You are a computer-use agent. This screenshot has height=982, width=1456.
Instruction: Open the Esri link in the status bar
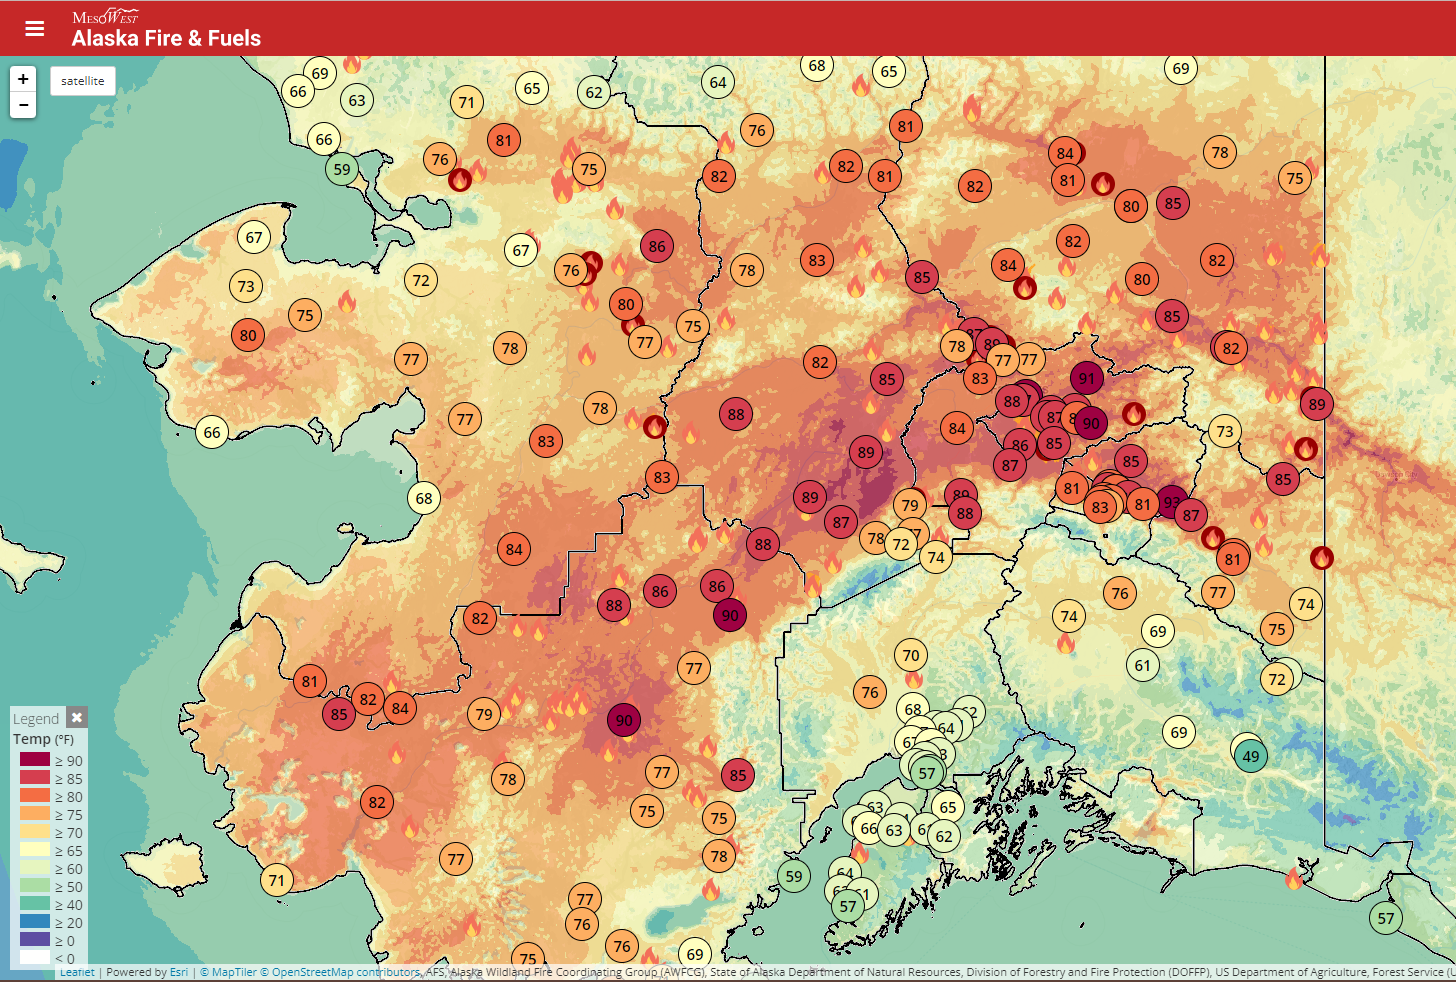[x=179, y=971]
